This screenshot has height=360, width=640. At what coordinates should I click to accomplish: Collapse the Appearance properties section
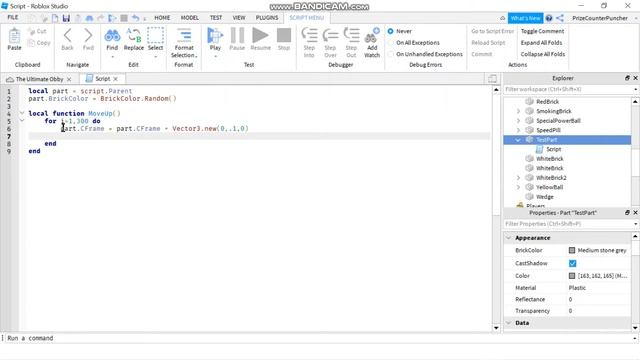click(509, 238)
